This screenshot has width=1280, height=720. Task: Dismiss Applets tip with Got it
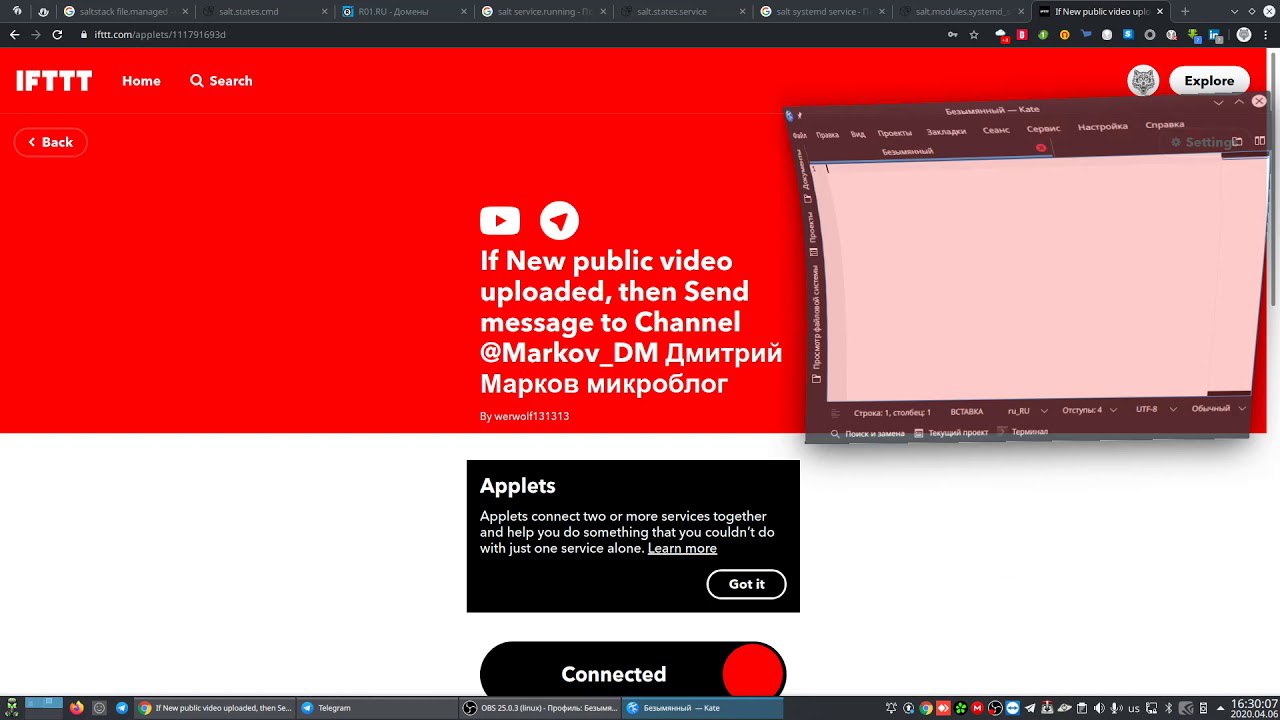pos(746,584)
